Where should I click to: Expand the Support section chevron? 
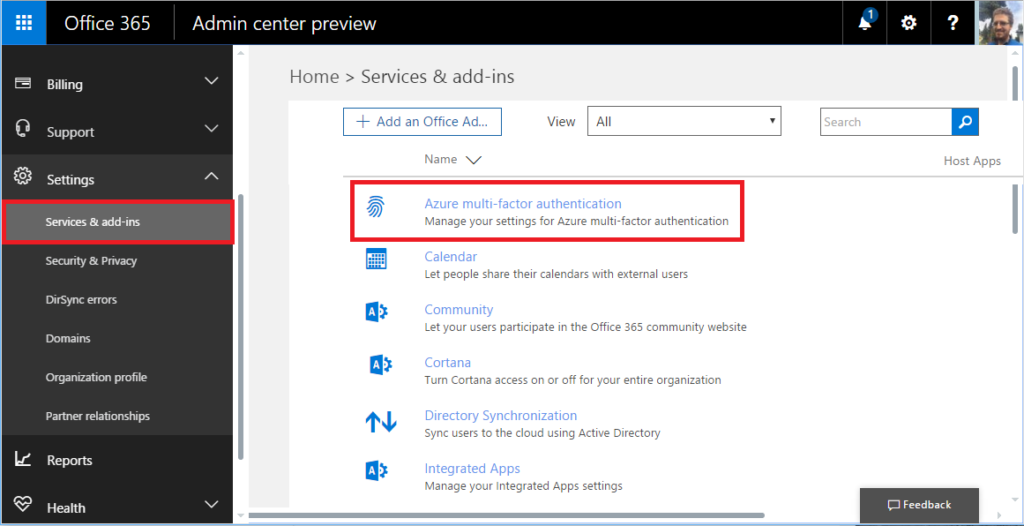click(211, 128)
